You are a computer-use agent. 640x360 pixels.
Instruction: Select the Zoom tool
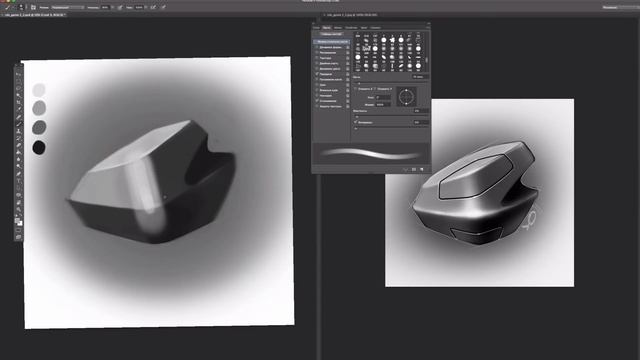click(x=18, y=209)
